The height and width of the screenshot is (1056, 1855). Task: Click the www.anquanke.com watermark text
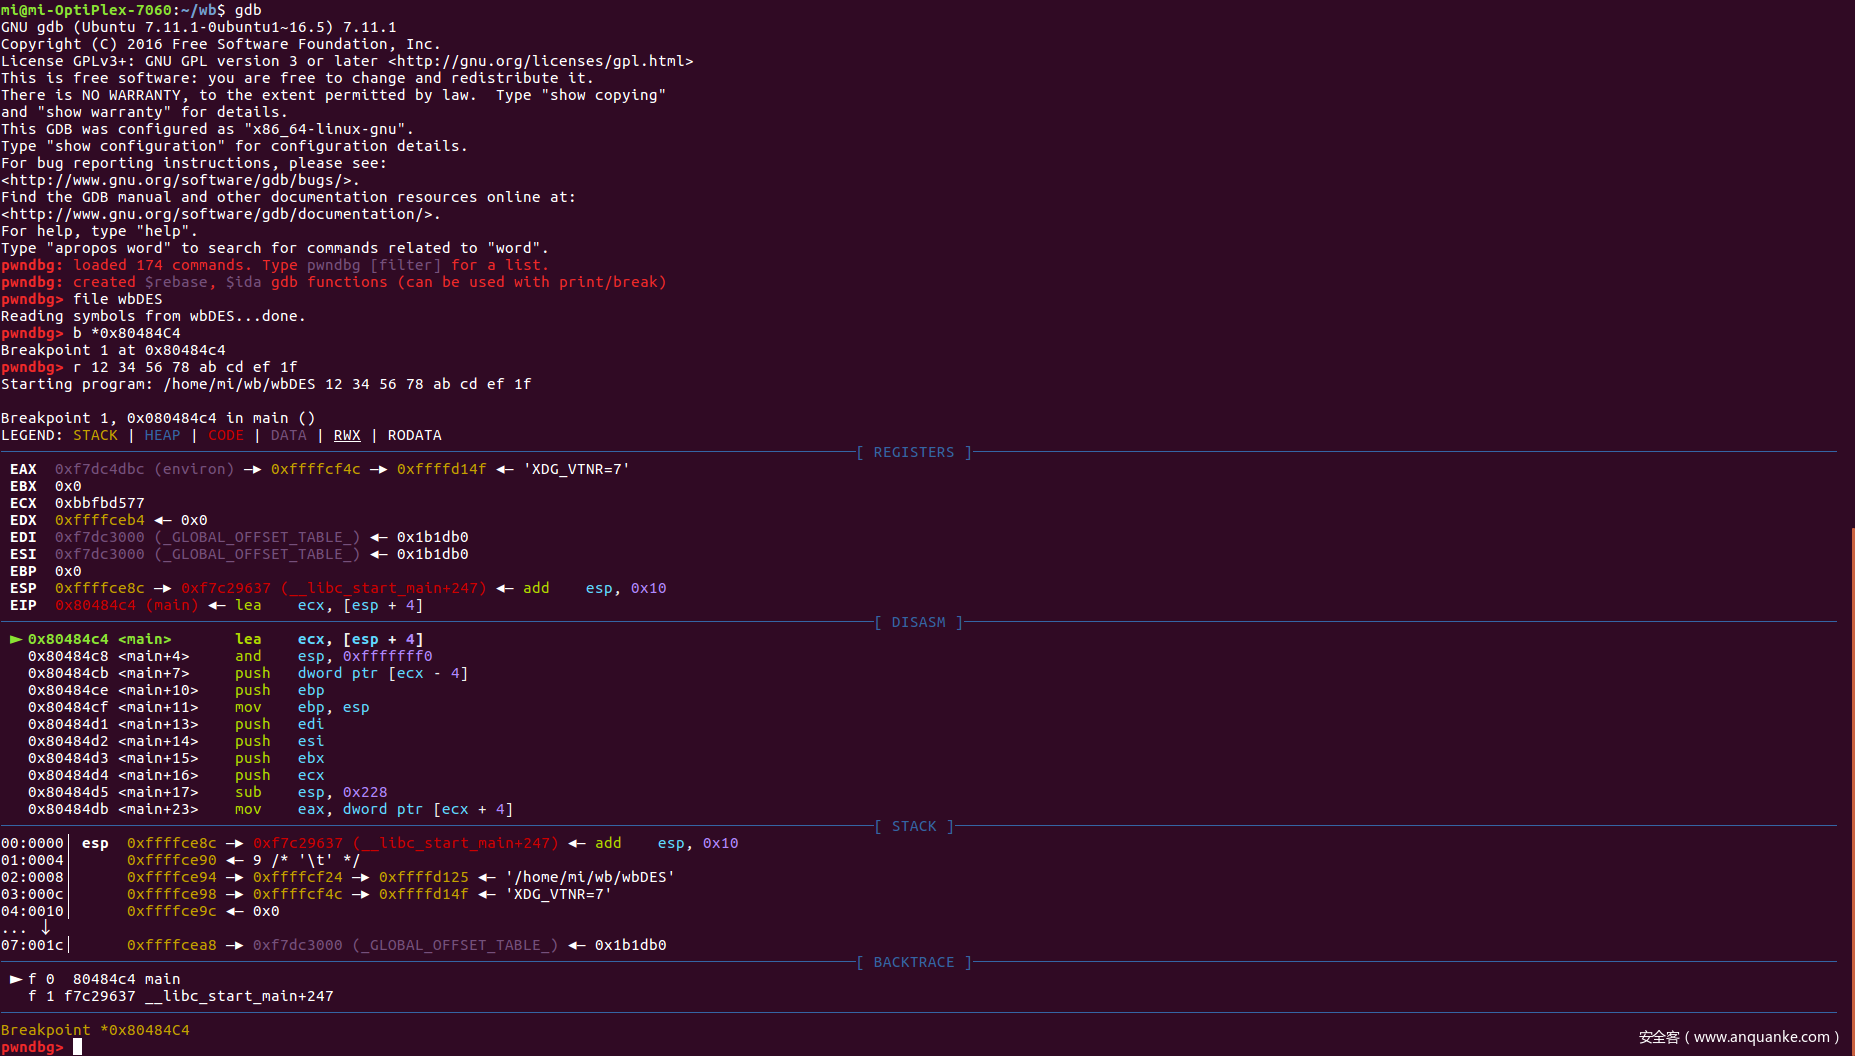click(1738, 1037)
